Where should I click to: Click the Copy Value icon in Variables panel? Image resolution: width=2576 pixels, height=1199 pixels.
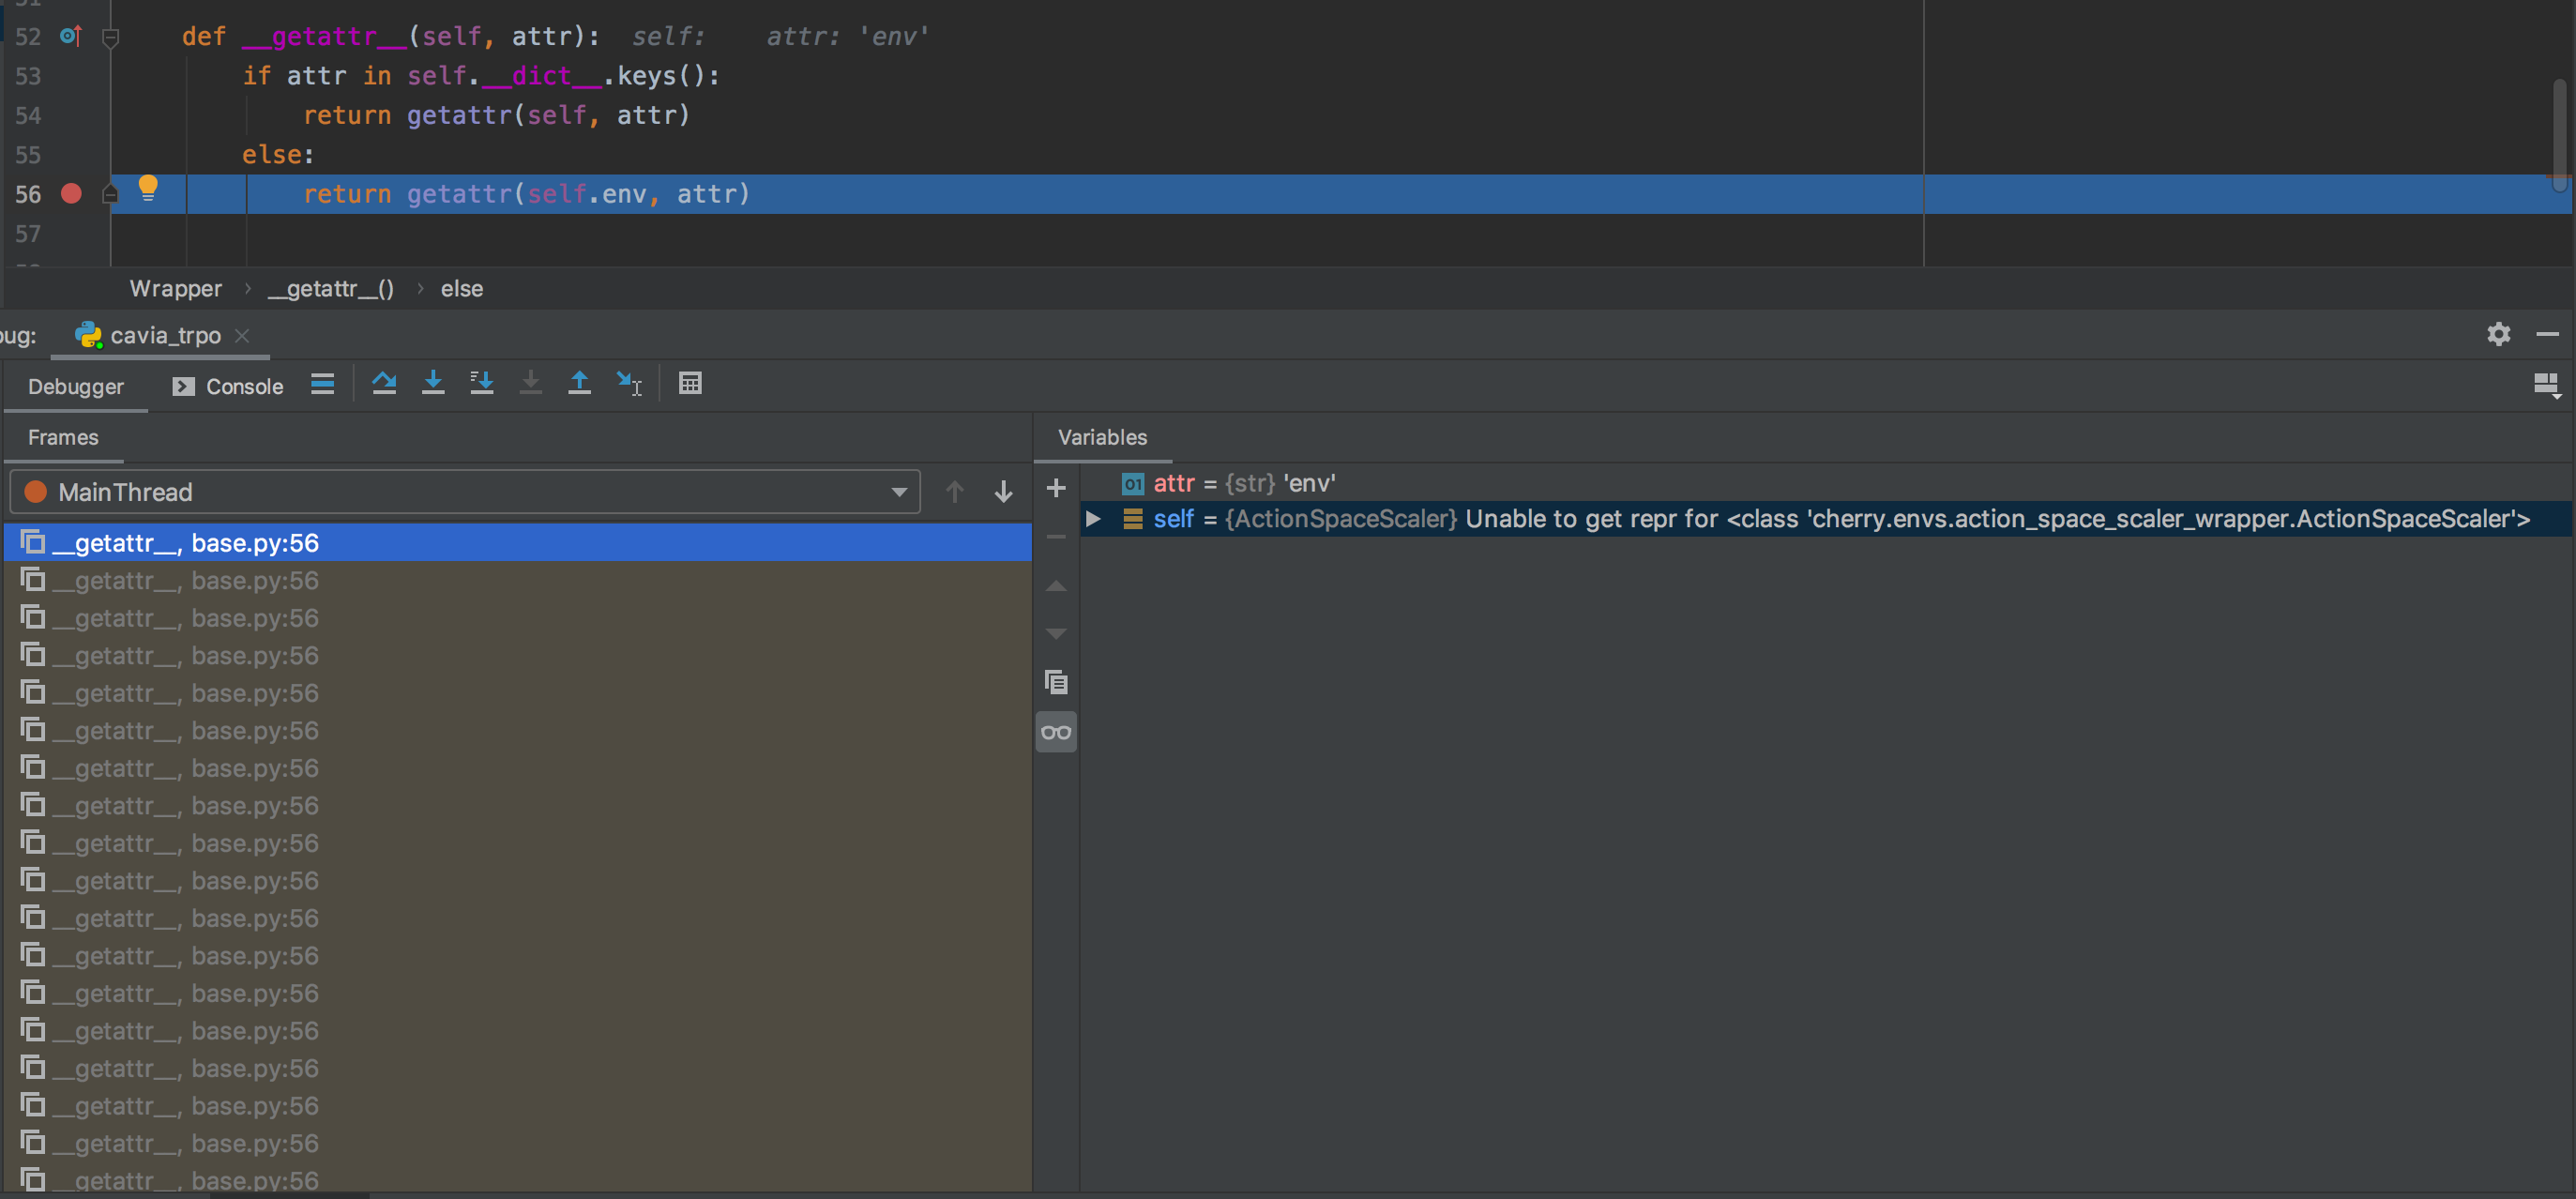(1056, 681)
